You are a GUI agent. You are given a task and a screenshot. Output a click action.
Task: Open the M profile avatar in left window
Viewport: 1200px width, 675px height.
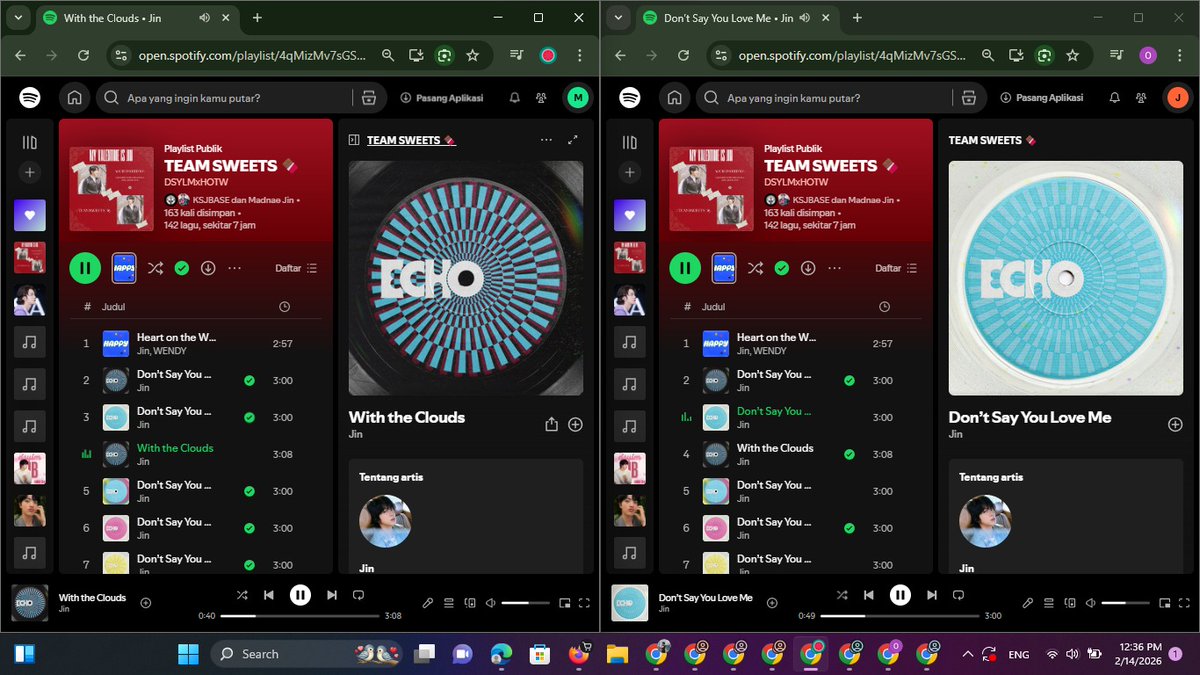[577, 98]
